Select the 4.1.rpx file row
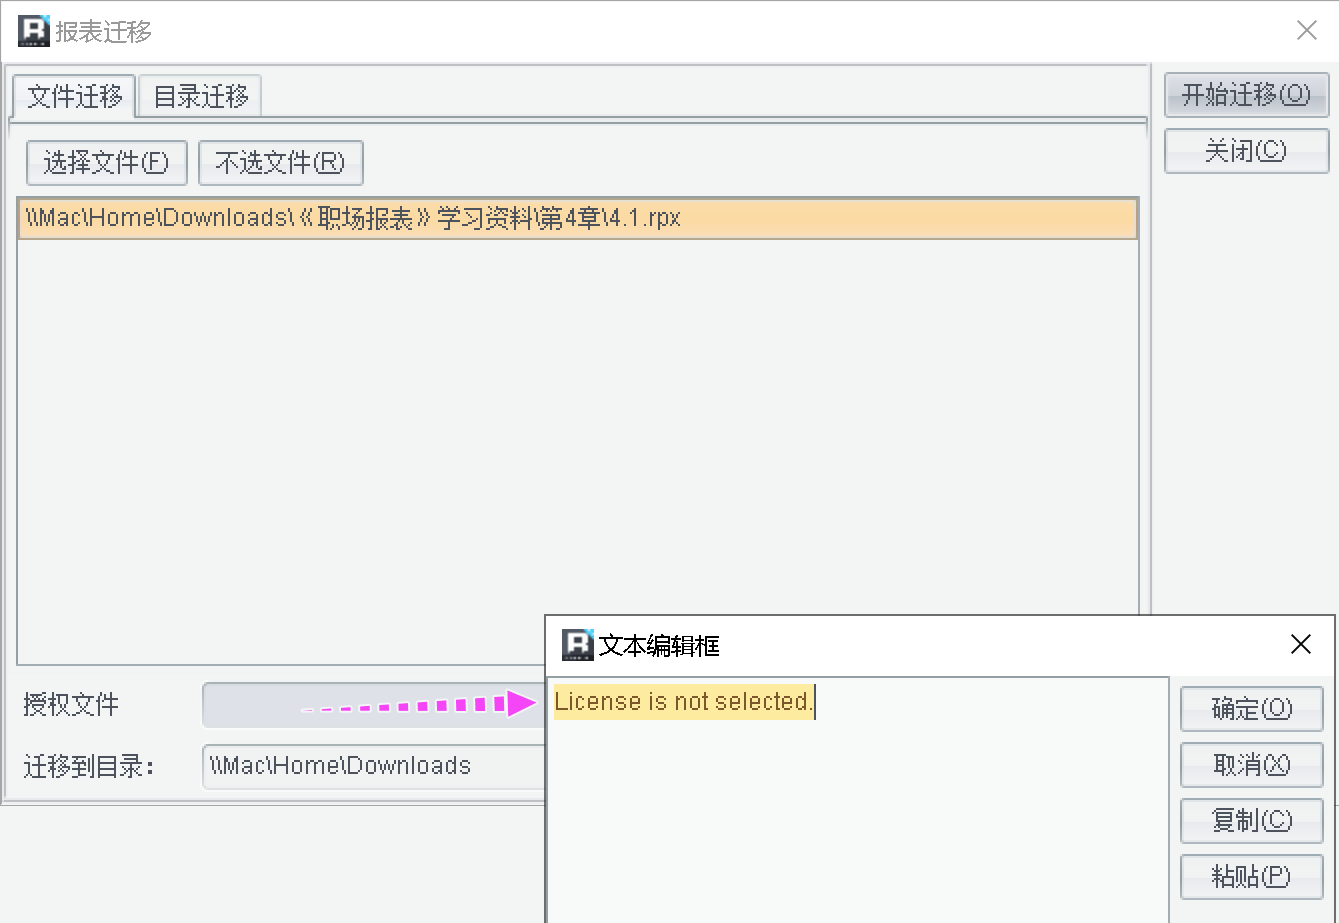This screenshot has width=1339, height=923. click(x=578, y=219)
